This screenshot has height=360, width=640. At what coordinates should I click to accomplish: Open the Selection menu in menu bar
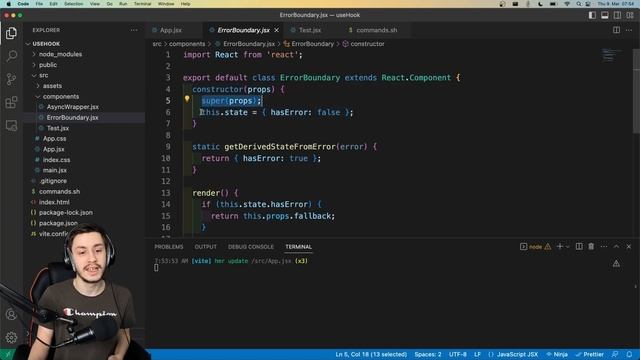[73, 4]
